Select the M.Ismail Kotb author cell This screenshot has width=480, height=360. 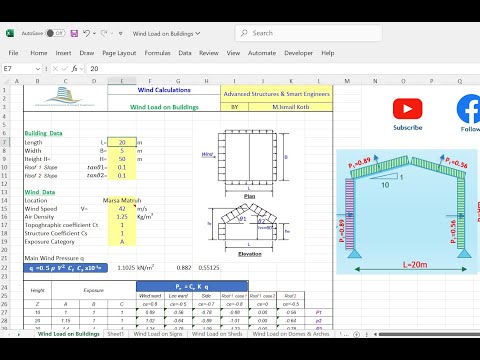[290, 107]
